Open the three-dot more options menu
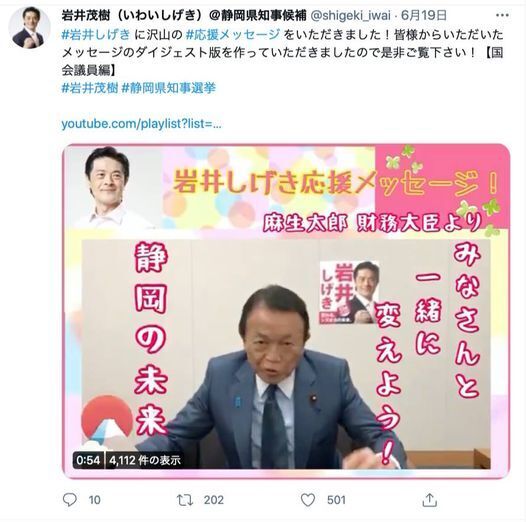Screen dimensions: 526x522 point(502,15)
